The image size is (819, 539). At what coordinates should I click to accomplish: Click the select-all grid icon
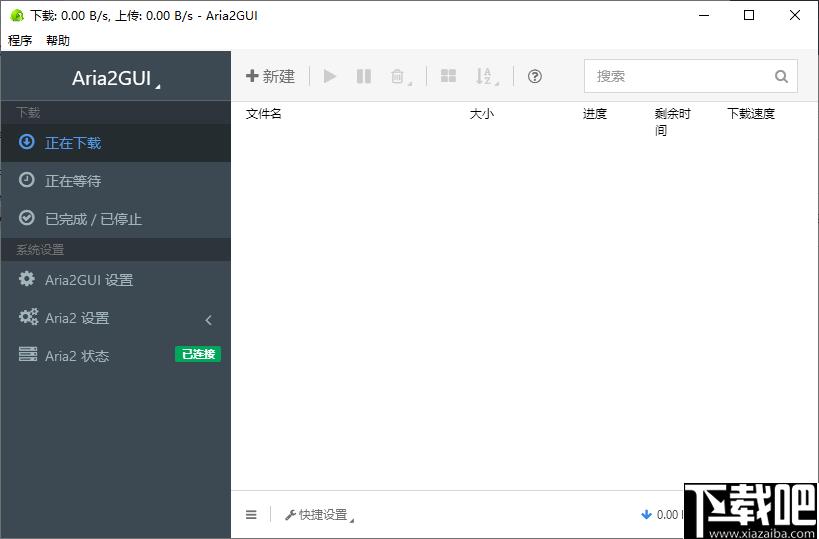[x=448, y=76]
